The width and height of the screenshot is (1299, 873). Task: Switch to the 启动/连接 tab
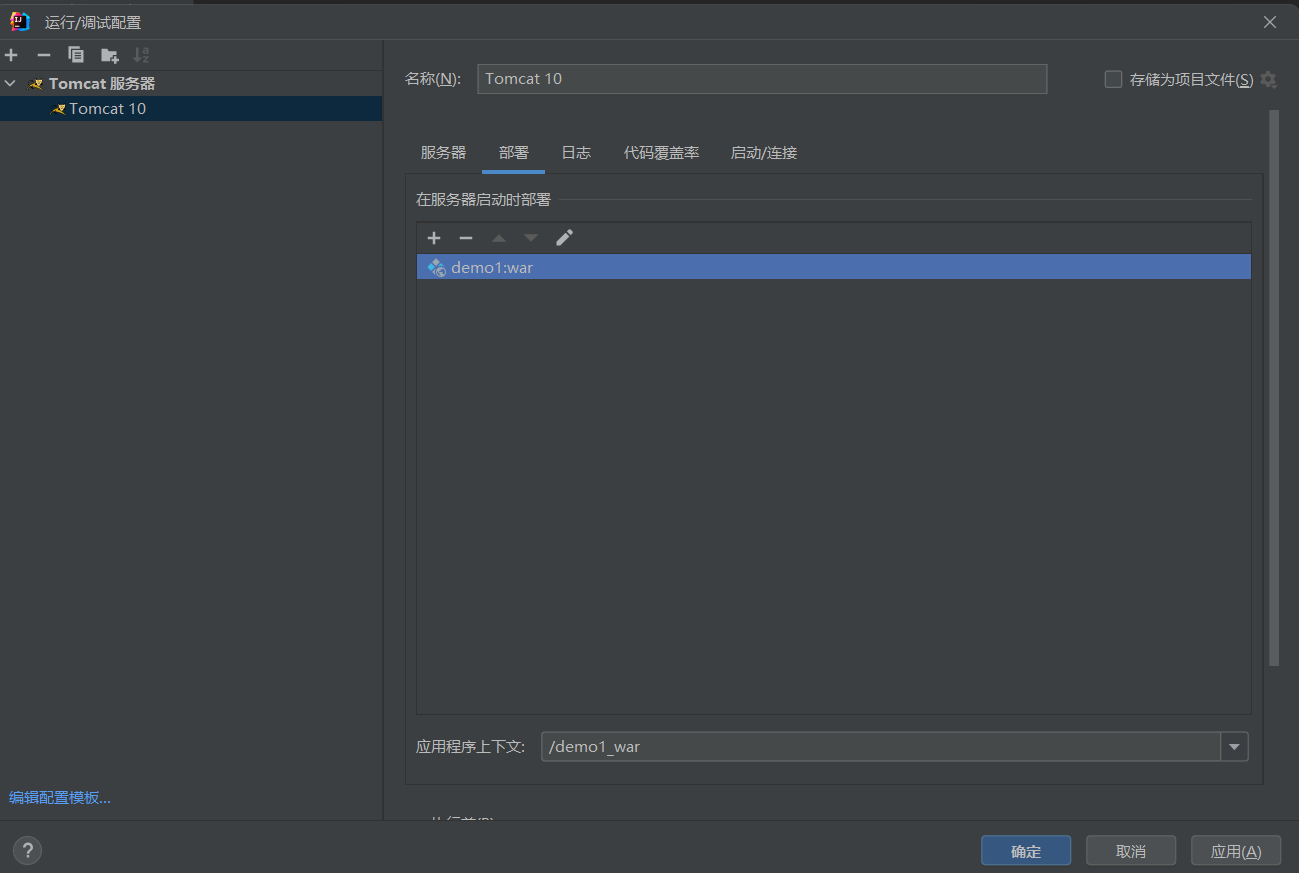click(x=764, y=153)
